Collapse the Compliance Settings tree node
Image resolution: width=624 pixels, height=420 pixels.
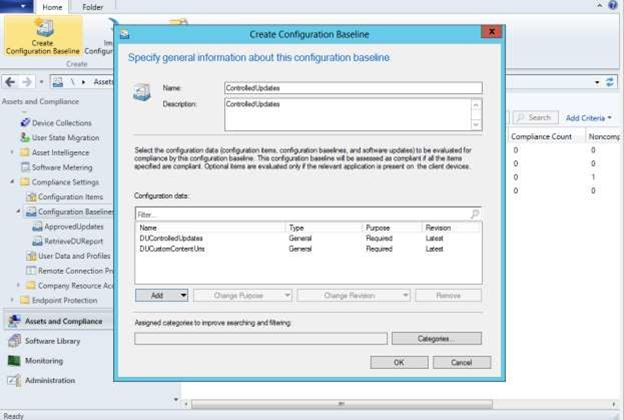click(x=12, y=182)
